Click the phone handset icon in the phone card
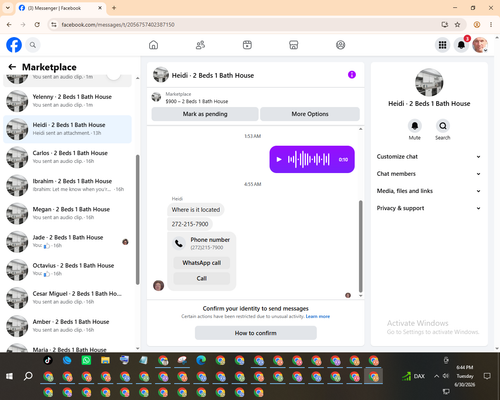This screenshot has height=400, width=500. [179, 243]
